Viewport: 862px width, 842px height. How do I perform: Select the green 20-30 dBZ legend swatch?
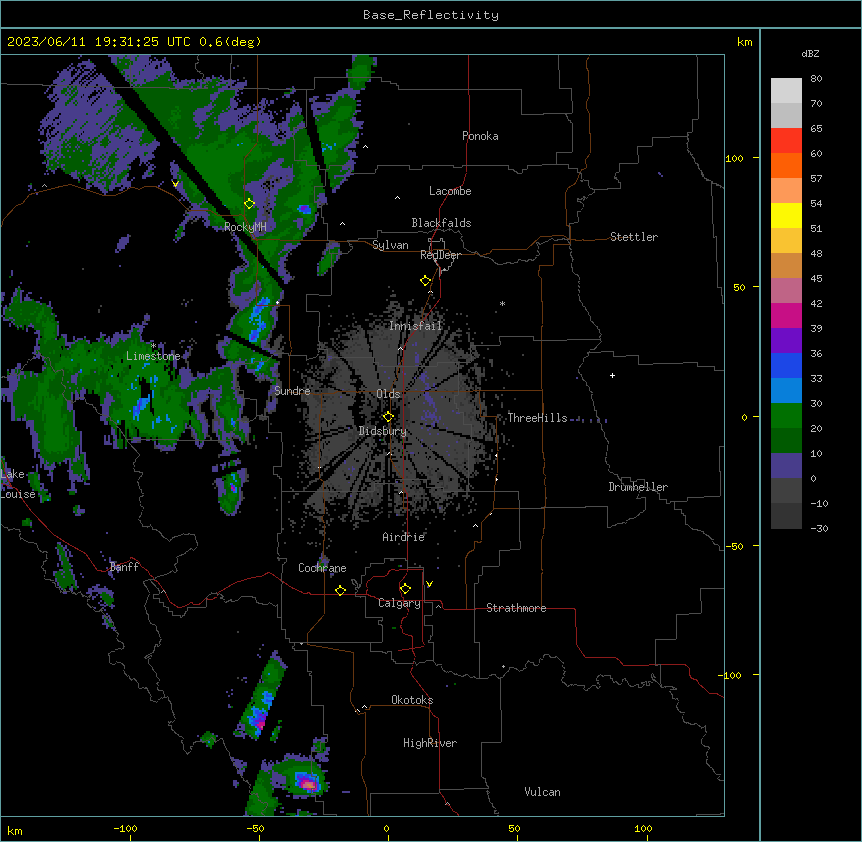tap(786, 416)
